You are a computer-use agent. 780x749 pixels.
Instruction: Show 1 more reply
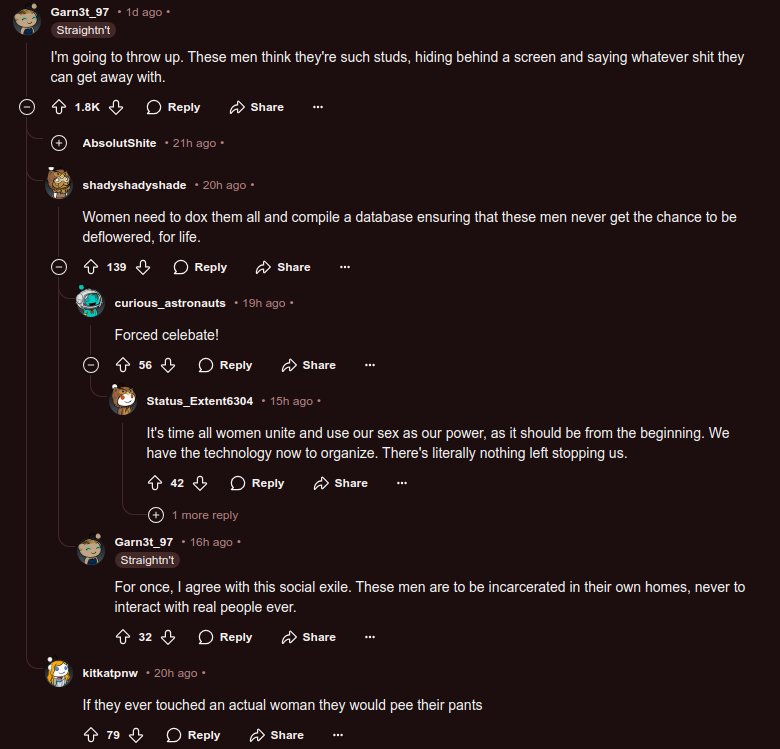coord(195,515)
